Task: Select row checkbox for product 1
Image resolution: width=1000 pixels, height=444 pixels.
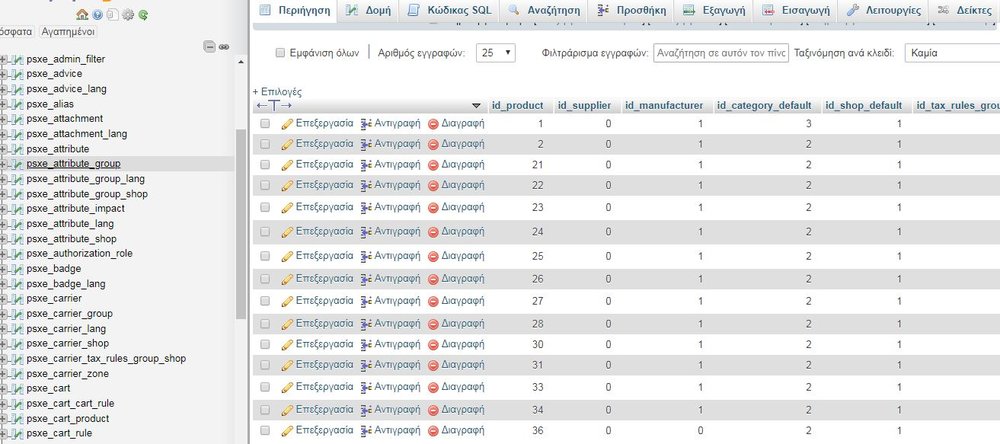Action: tap(265, 124)
